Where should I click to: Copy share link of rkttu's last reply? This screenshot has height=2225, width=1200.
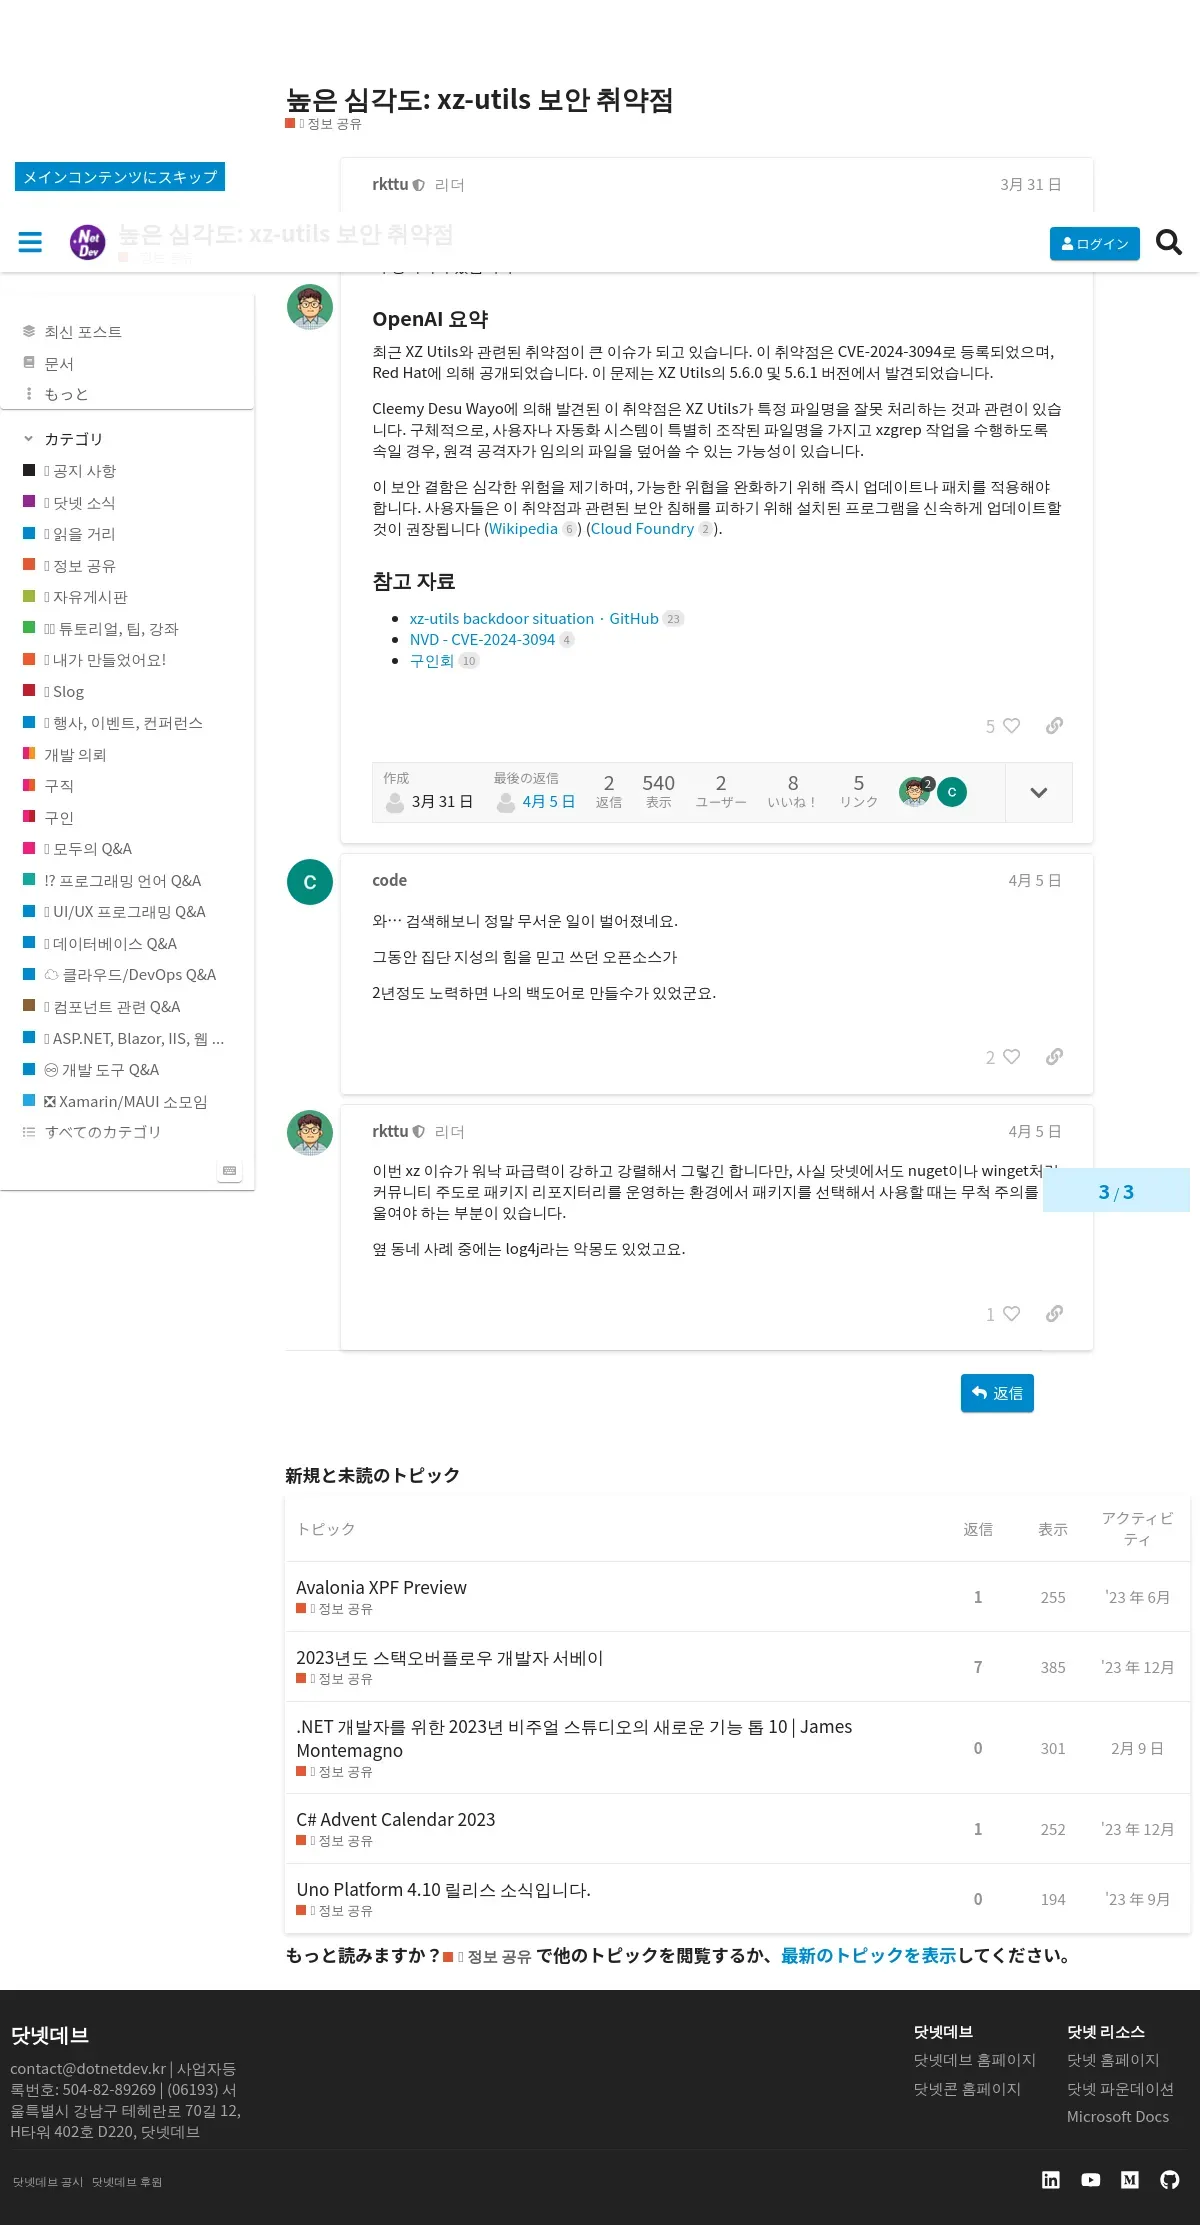(x=1054, y=1314)
